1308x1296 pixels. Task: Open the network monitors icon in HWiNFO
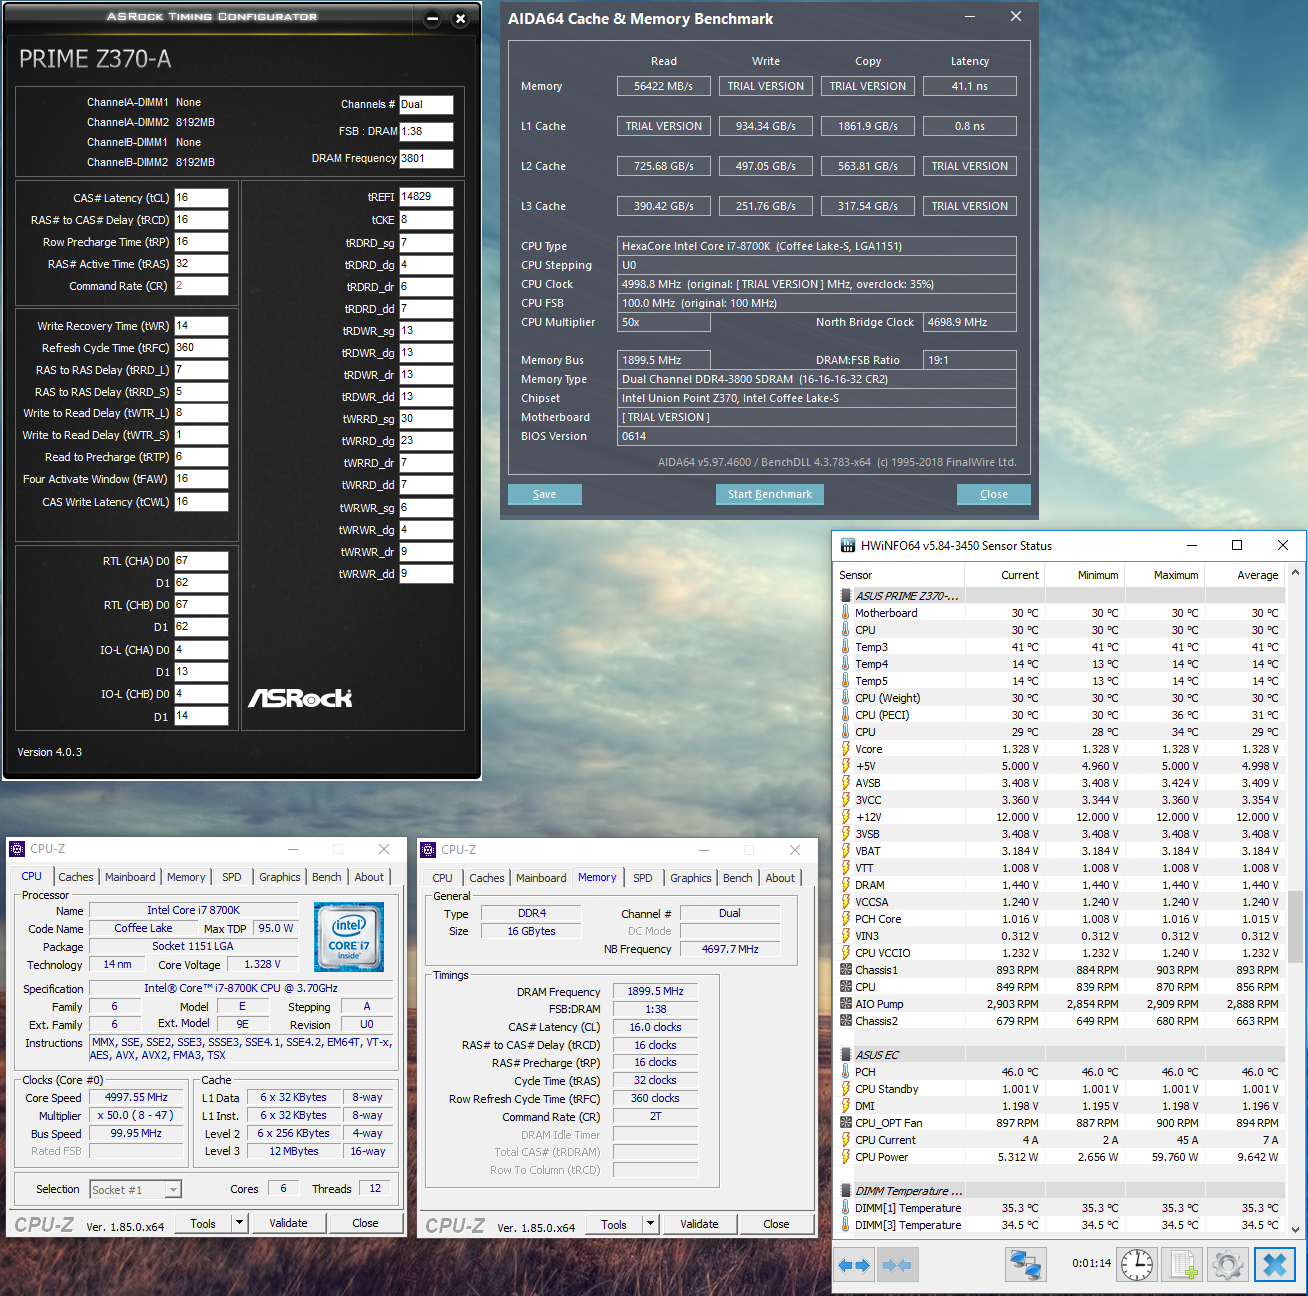[x=1025, y=1265]
